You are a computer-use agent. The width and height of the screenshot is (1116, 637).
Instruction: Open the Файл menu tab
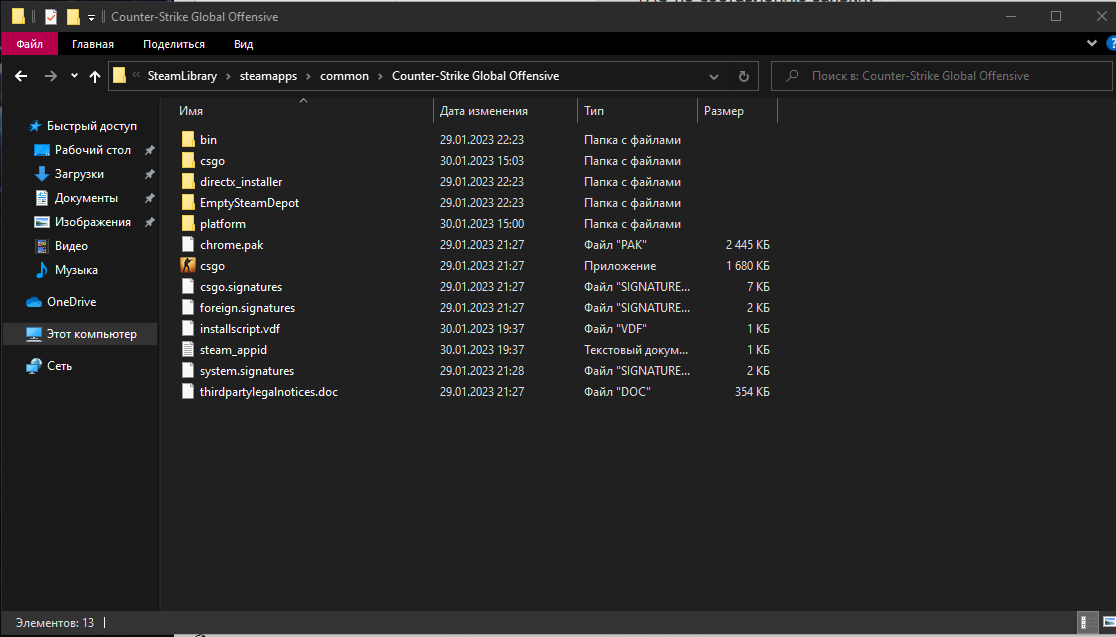click(29, 43)
